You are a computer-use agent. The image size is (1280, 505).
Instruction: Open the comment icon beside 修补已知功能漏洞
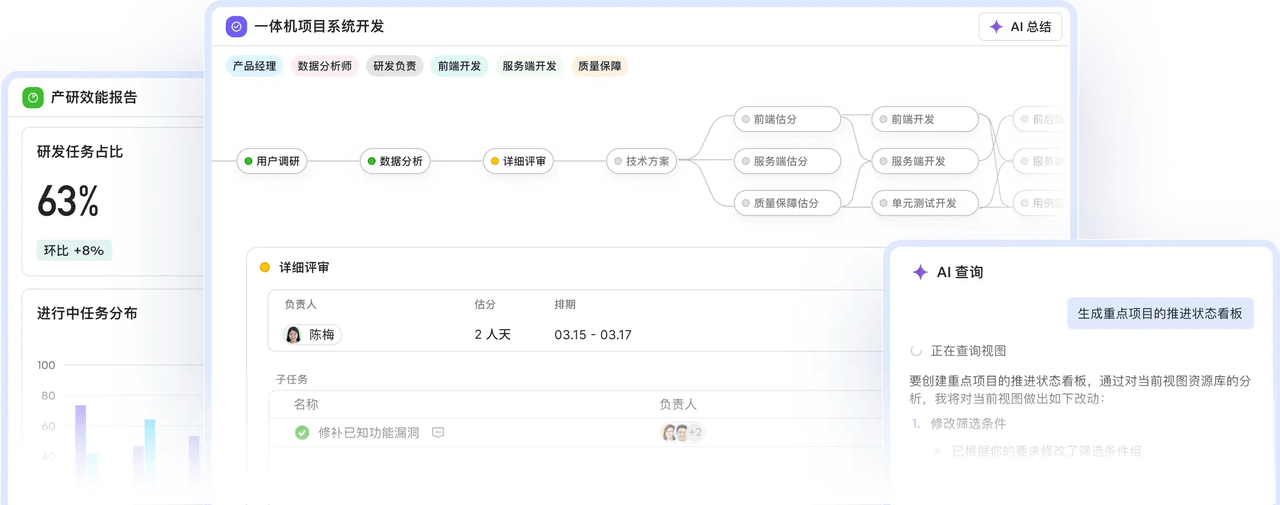coord(438,433)
